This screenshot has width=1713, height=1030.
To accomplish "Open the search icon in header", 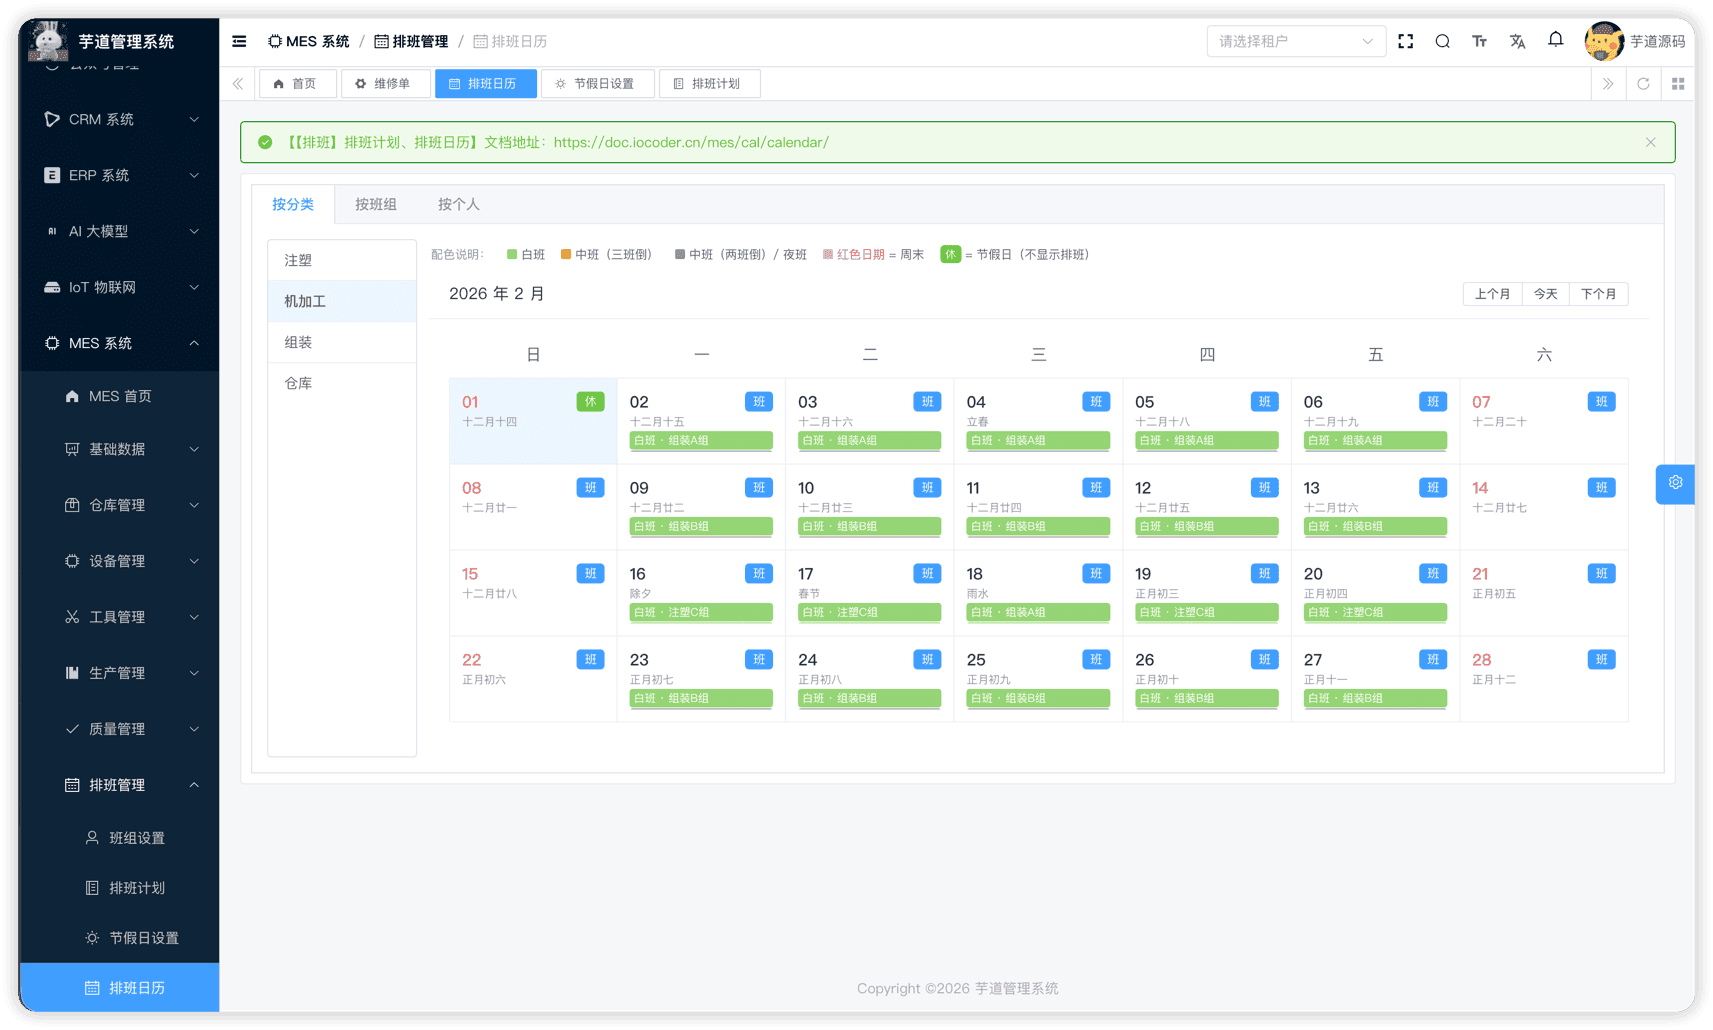I will click(1442, 41).
